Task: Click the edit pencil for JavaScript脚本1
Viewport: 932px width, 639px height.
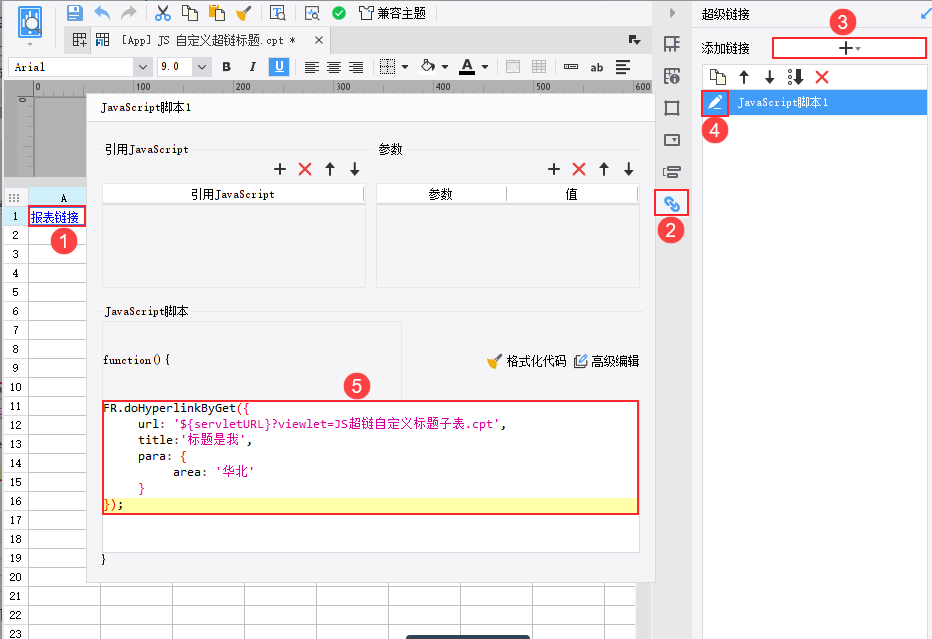Action: pyautogui.click(x=714, y=103)
